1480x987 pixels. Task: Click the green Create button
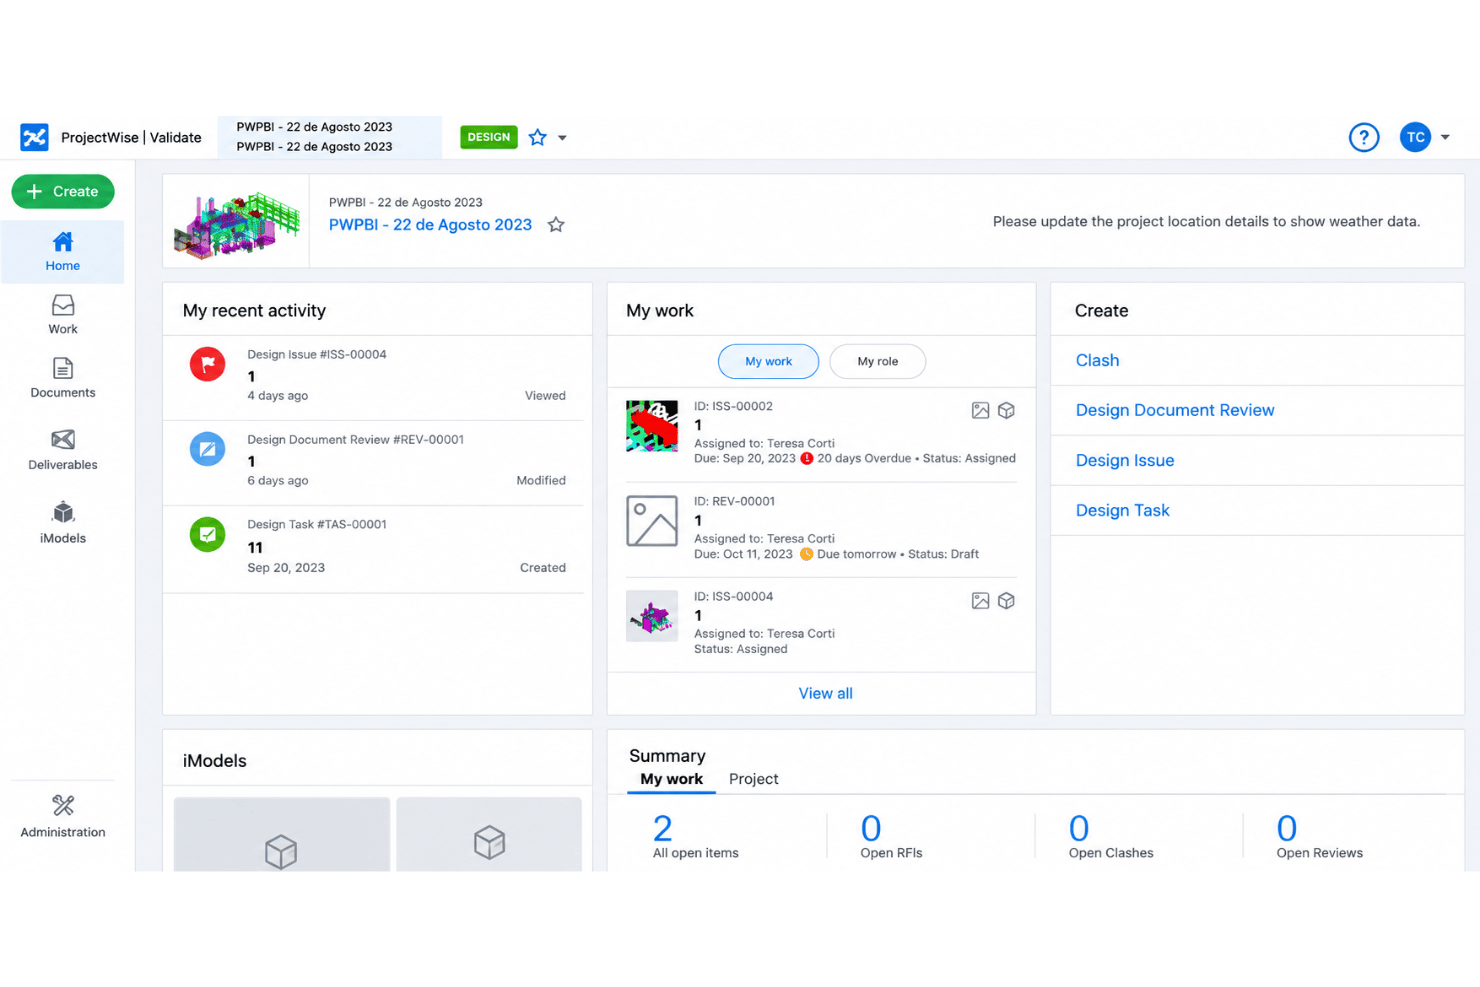tap(63, 191)
